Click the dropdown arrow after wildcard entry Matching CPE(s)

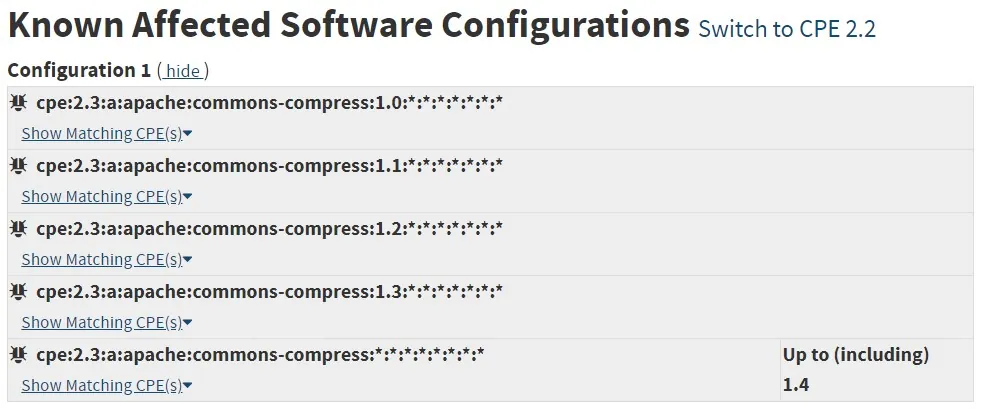point(188,386)
